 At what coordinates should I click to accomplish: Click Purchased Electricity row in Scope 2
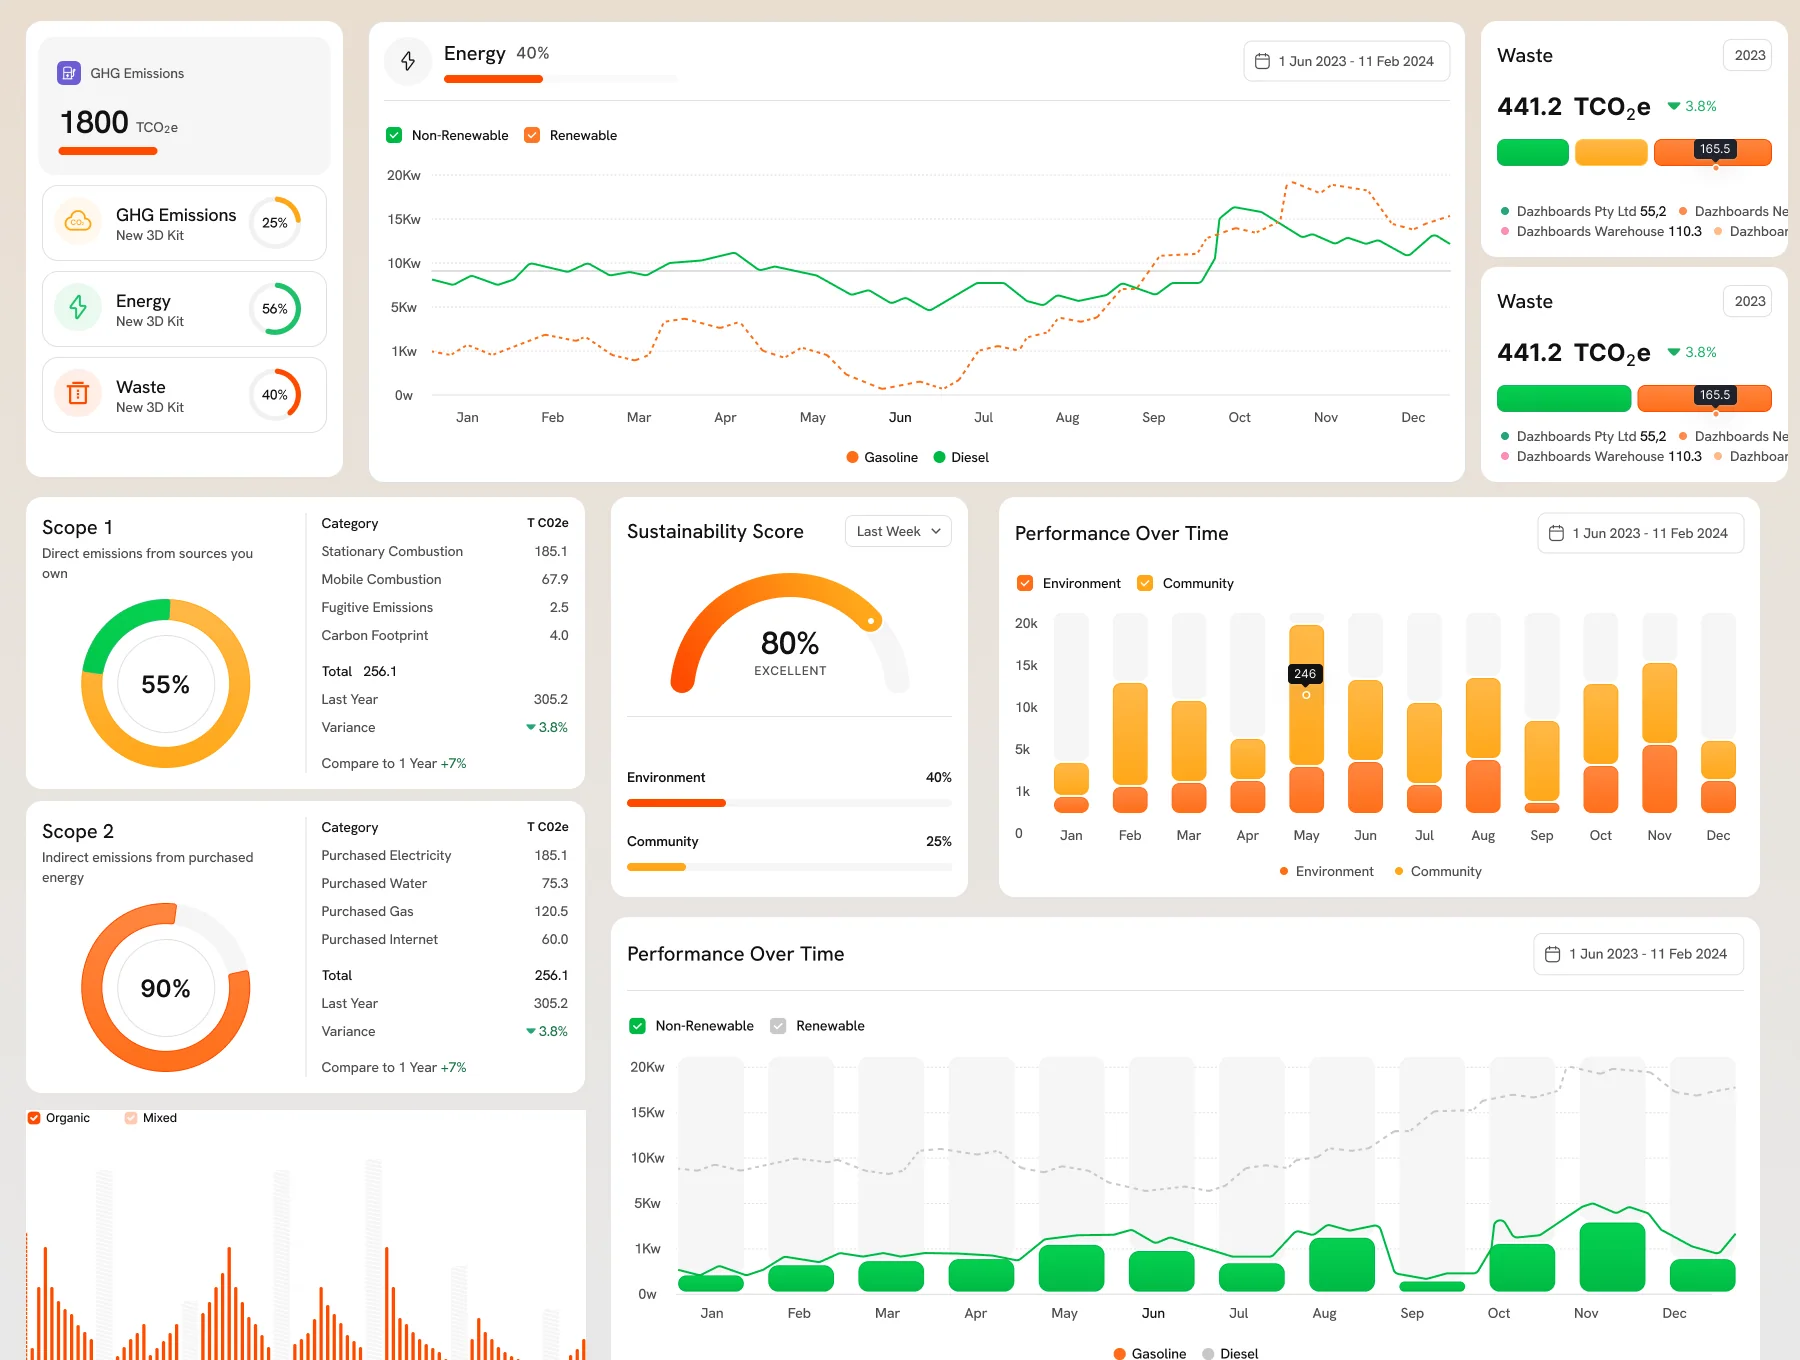445,855
